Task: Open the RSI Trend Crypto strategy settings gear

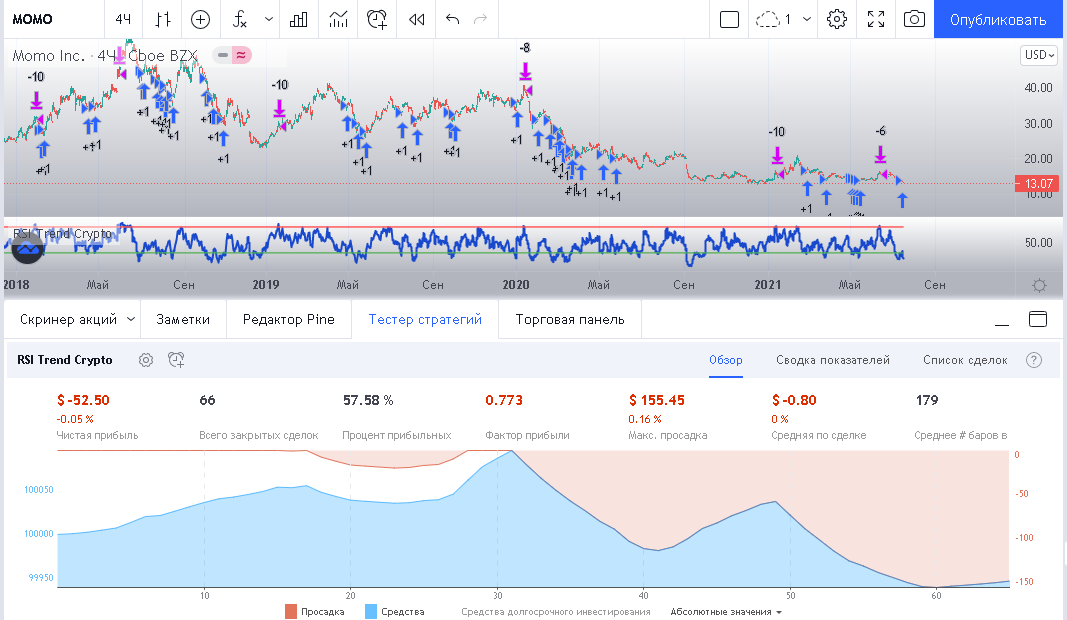Action: pyautogui.click(x=146, y=360)
